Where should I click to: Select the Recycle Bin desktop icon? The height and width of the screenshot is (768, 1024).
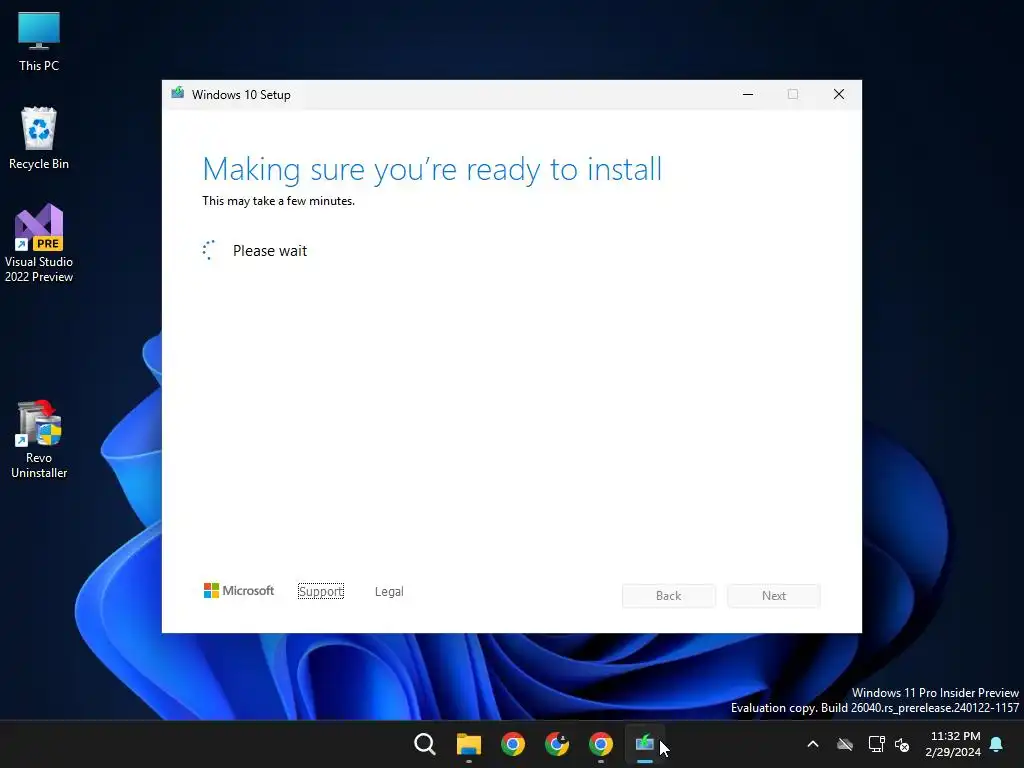point(39,138)
